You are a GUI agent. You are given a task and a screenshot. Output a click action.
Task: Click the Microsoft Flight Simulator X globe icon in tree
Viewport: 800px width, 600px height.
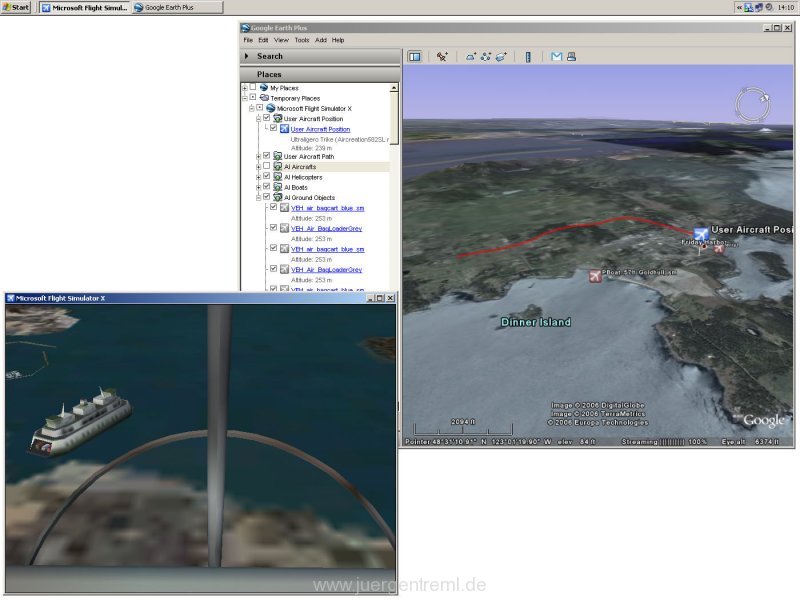point(271,108)
